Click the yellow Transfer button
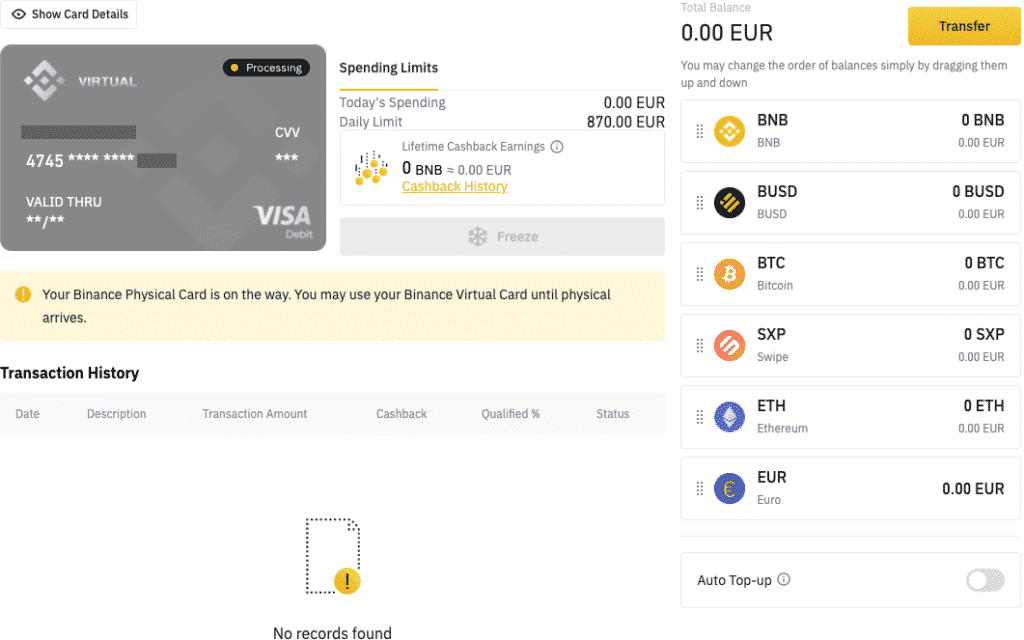The width and height of the screenshot is (1024, 640). 964,26
